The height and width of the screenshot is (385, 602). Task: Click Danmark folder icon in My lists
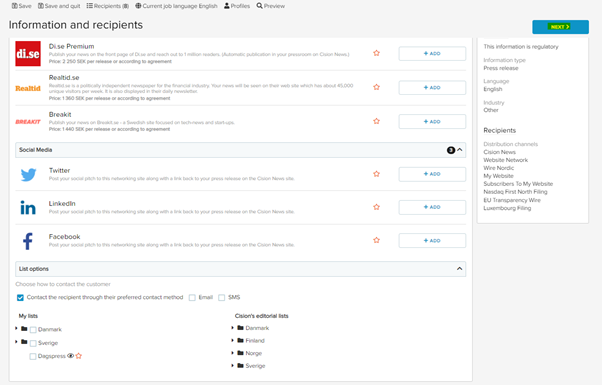pyautogui.click(x=24, y=329)
